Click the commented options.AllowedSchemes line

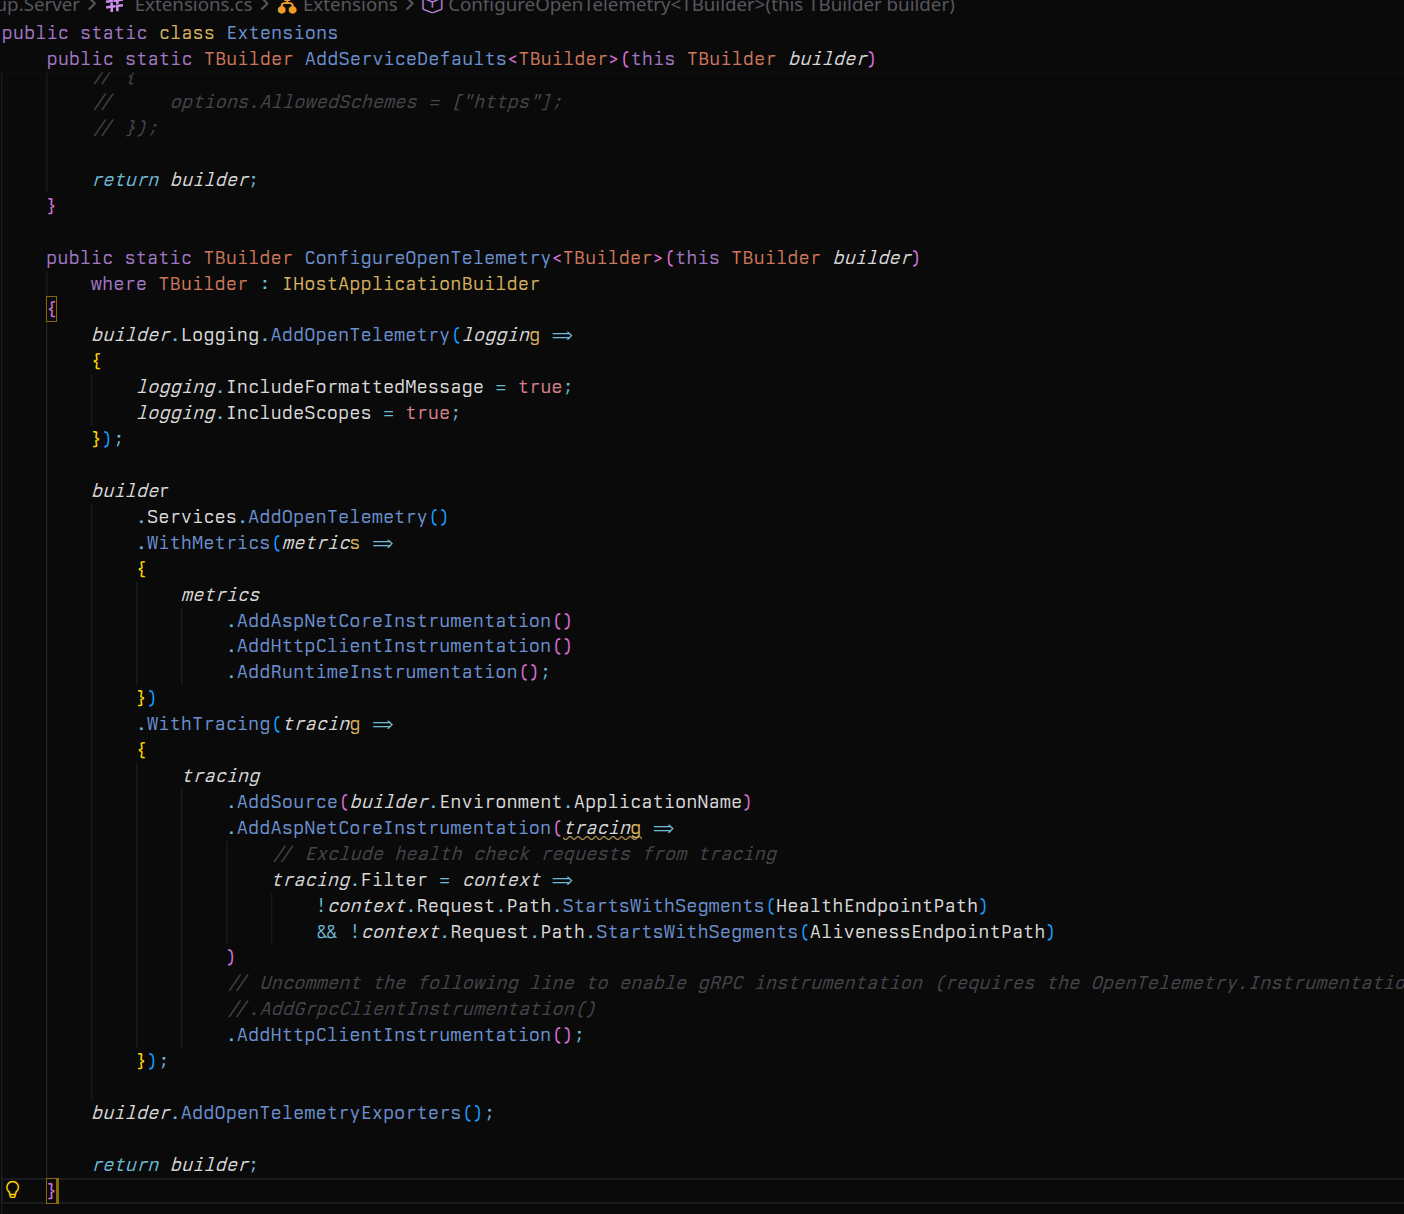click(328, 102)
